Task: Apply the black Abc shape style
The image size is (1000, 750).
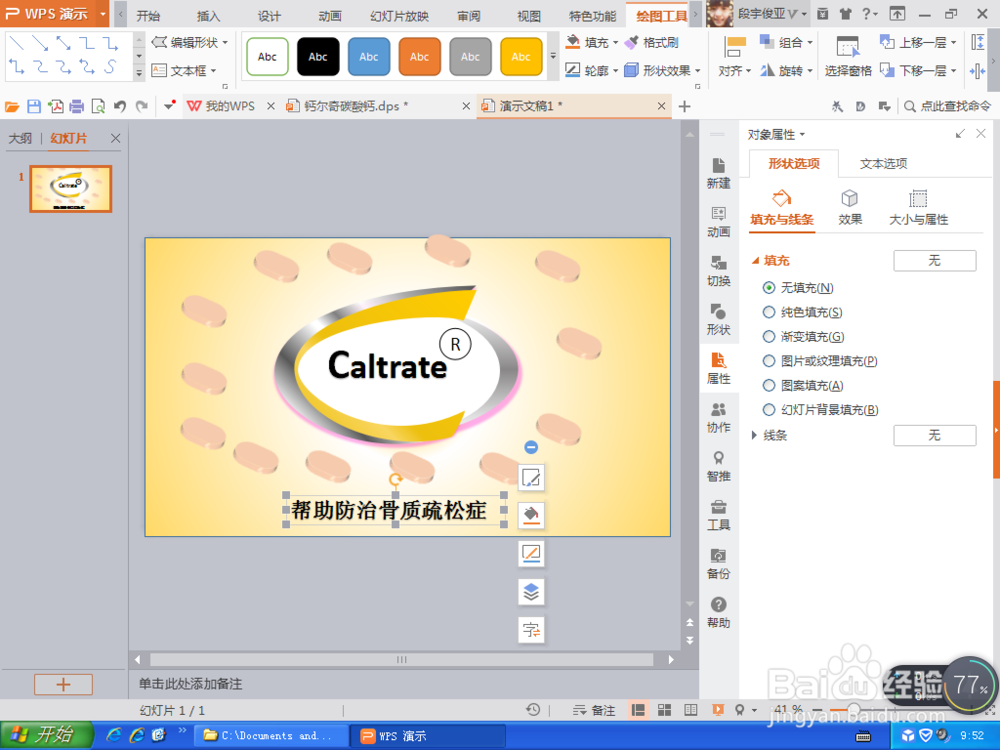Action: (318, 57)
